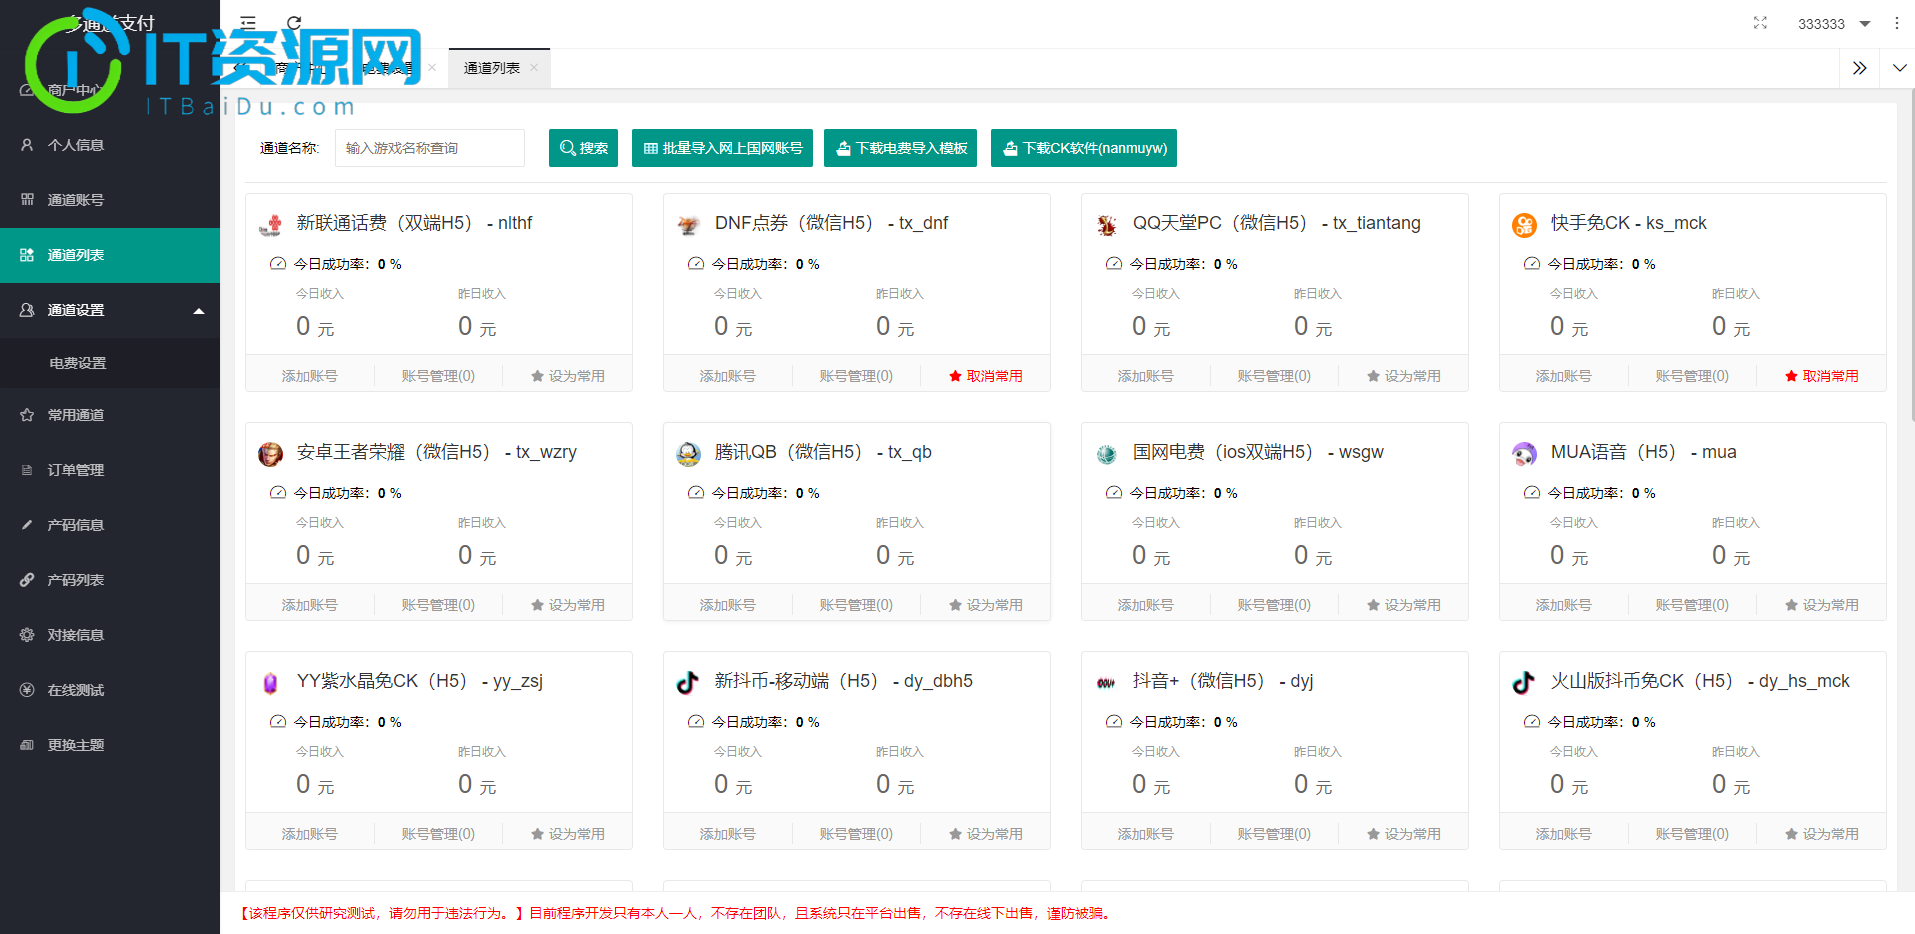Viewport: 1915px width, 934px height.
Task: Collapse the 通道设置 sidebar group
Action: point(110,310)
